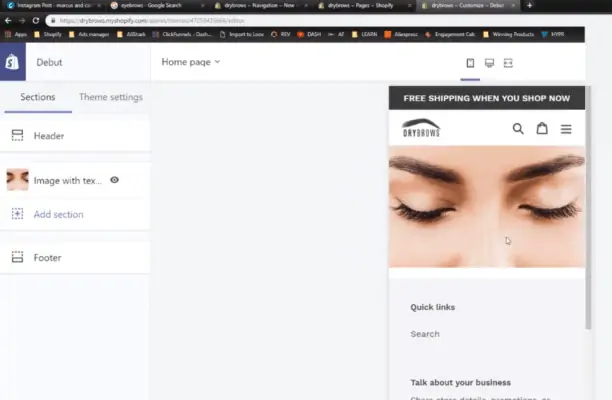The width and height of the screenshot is (612, 400).
Task: Select the fullscreen preview icon
Action: [x=508, y=63]
